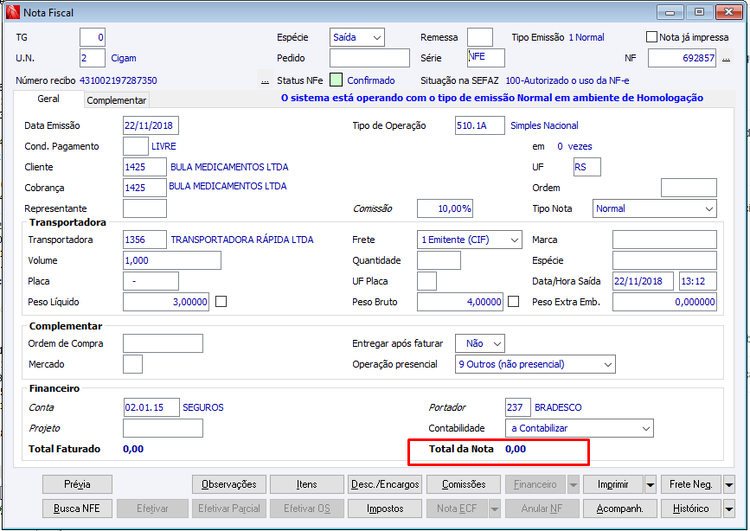Open the Observações button
This screenshot has height=531, width=750.
click(229, 485)
